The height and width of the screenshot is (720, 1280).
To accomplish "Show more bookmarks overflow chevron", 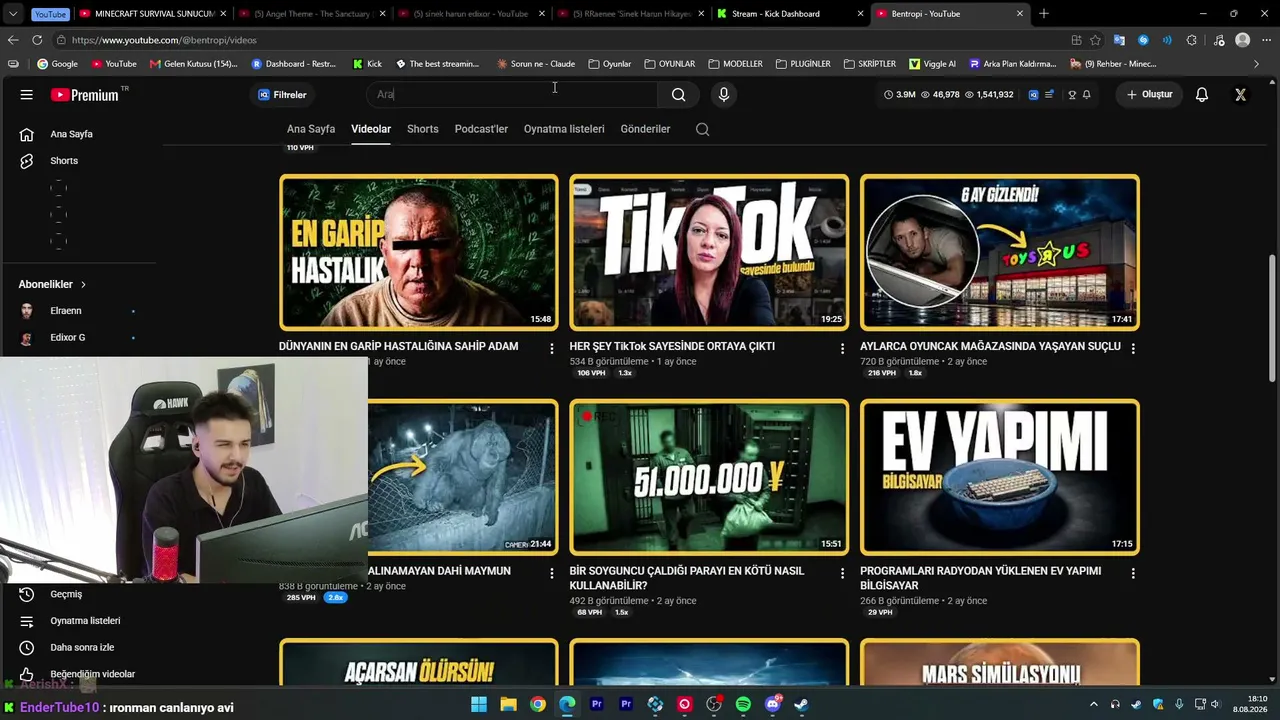I will [1257, 64].
